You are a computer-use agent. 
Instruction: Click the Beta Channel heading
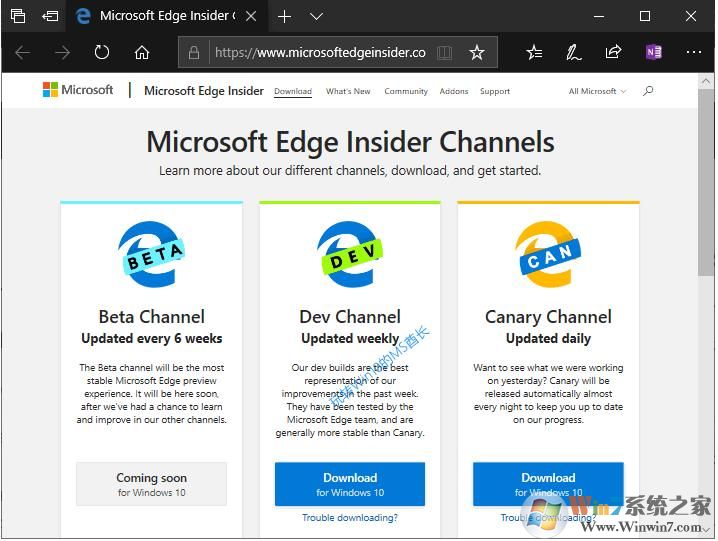pos(152,317)
